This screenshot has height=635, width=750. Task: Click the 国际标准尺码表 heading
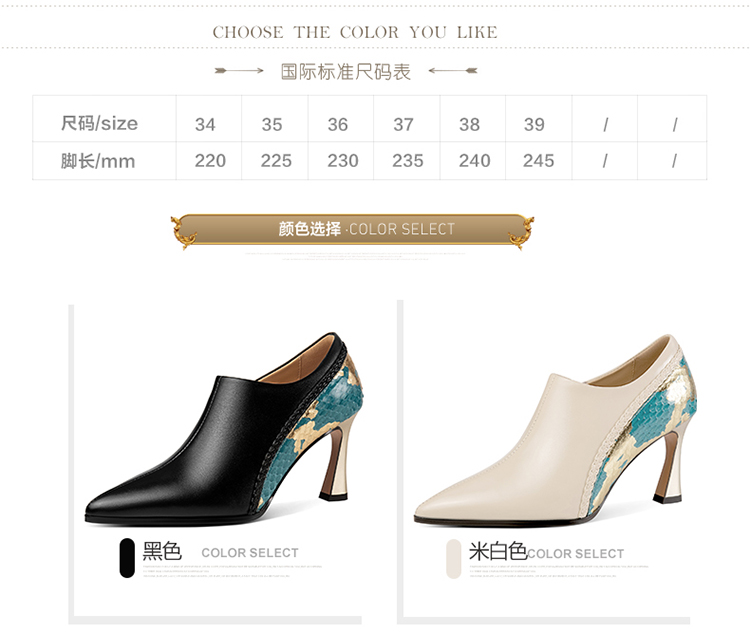(346, 72)
